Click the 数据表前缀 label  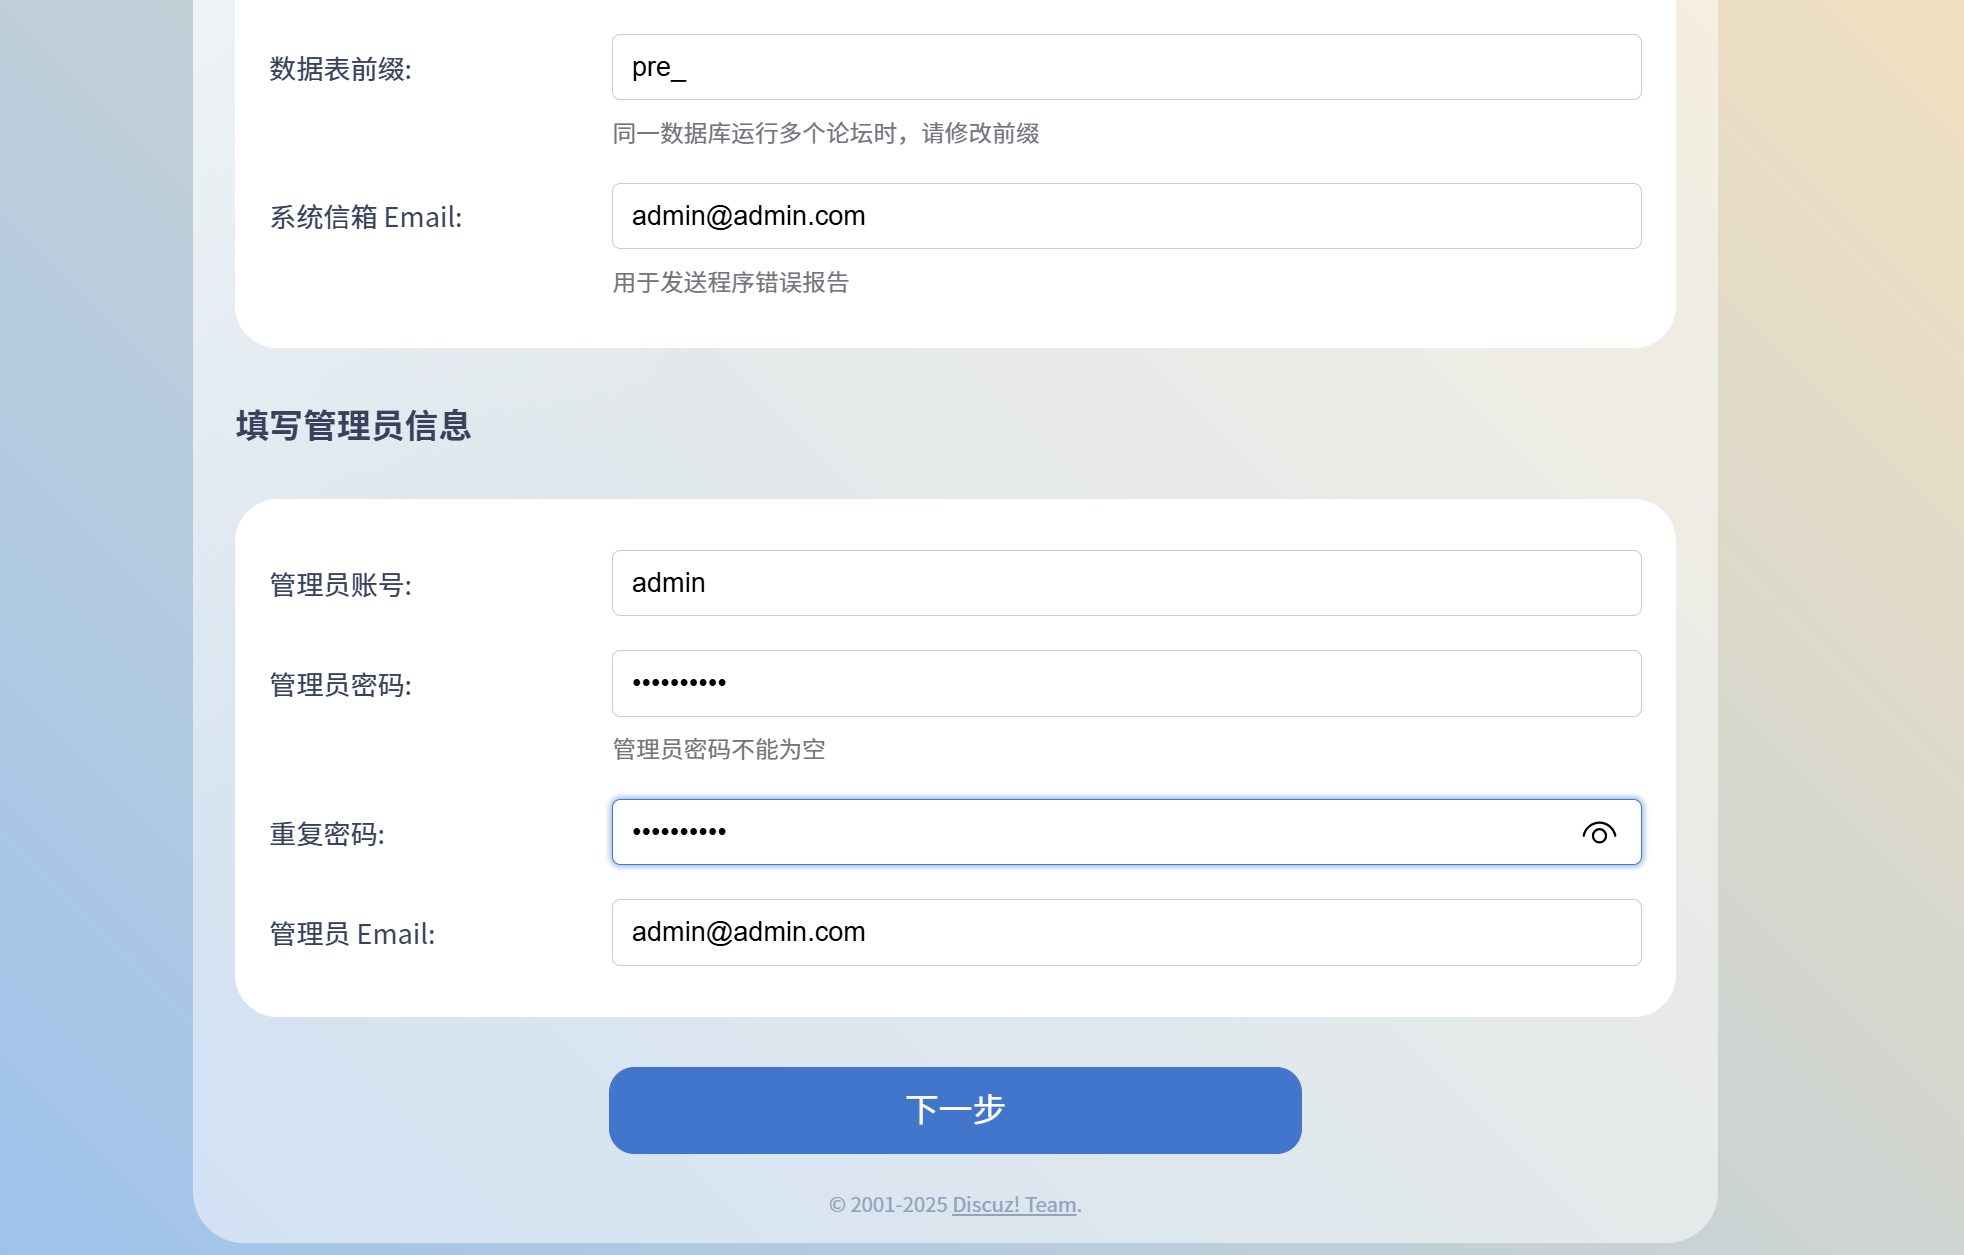coord(340,69)
